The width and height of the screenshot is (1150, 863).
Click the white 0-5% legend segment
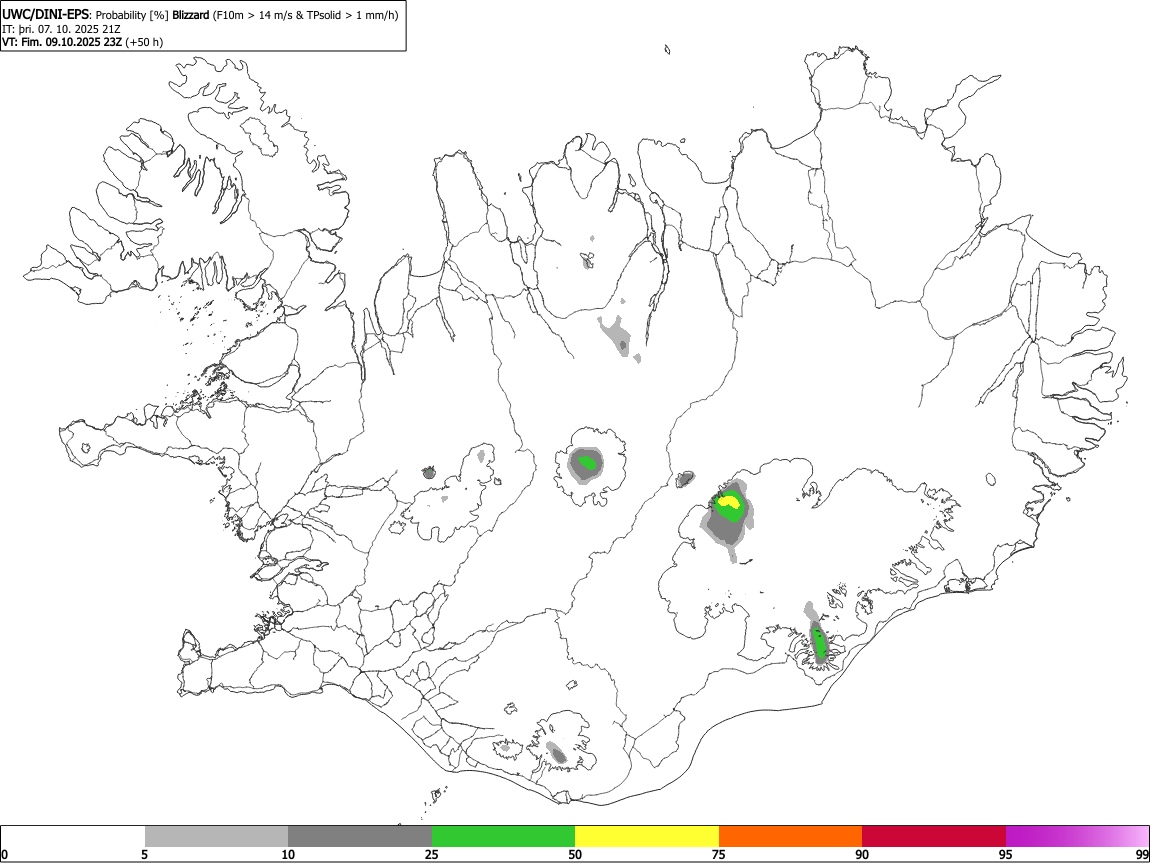[x=73, y=836]
